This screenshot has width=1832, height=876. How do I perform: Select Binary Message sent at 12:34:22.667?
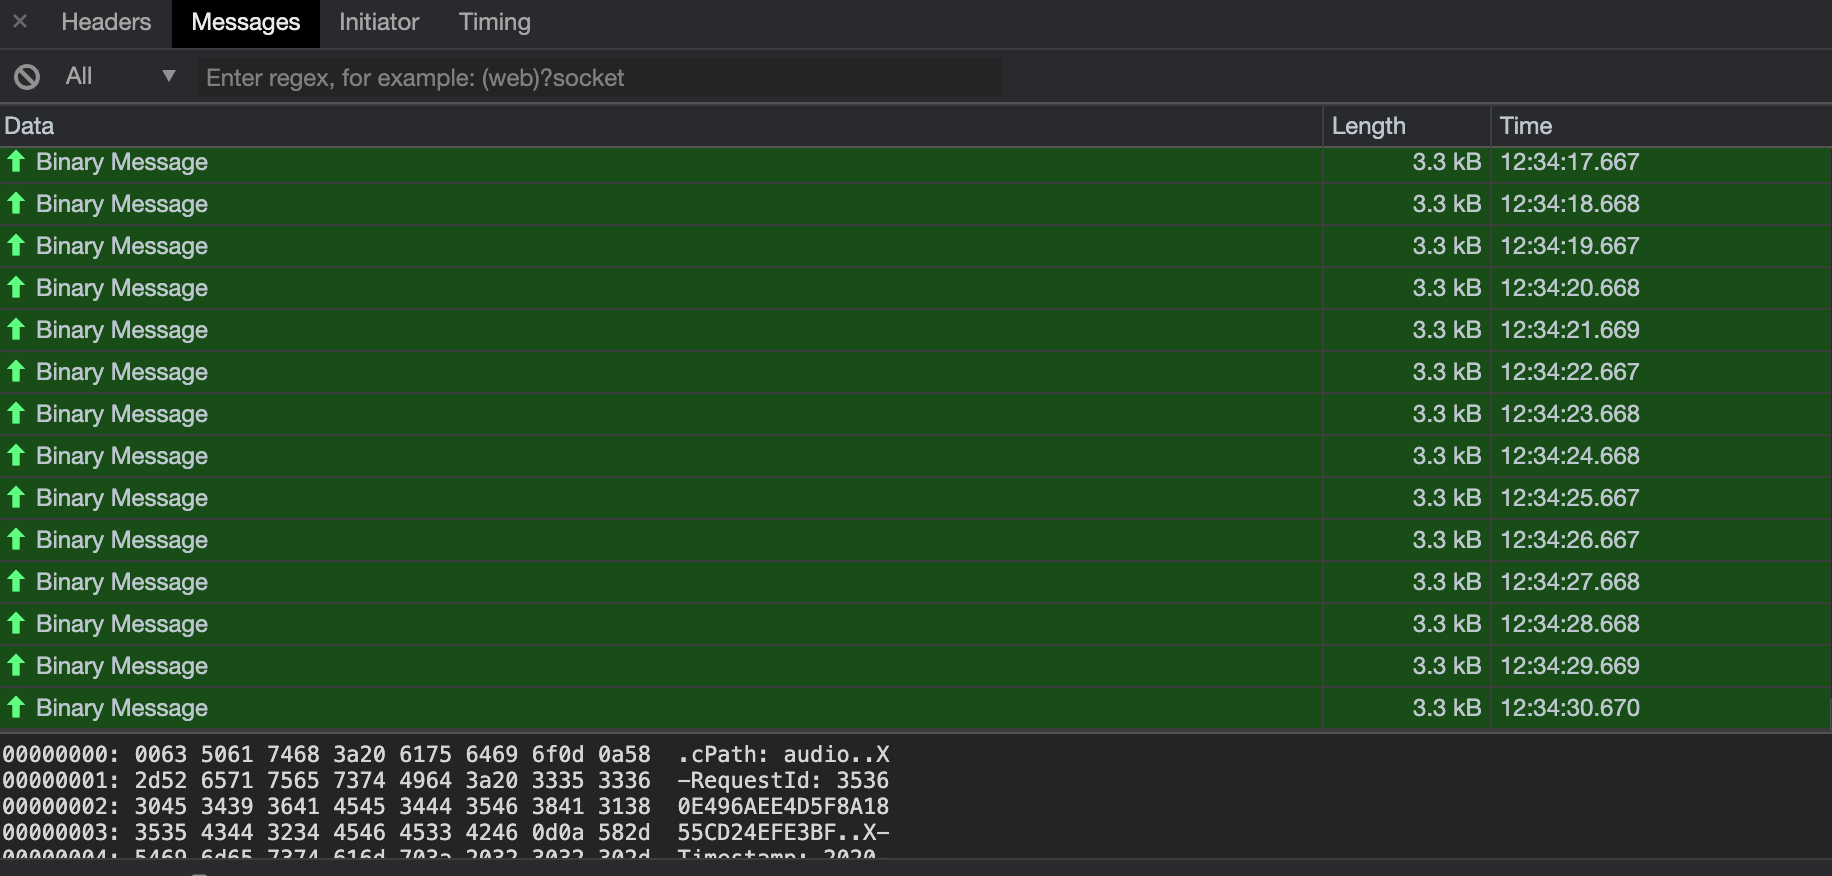(x=915, y=372)
